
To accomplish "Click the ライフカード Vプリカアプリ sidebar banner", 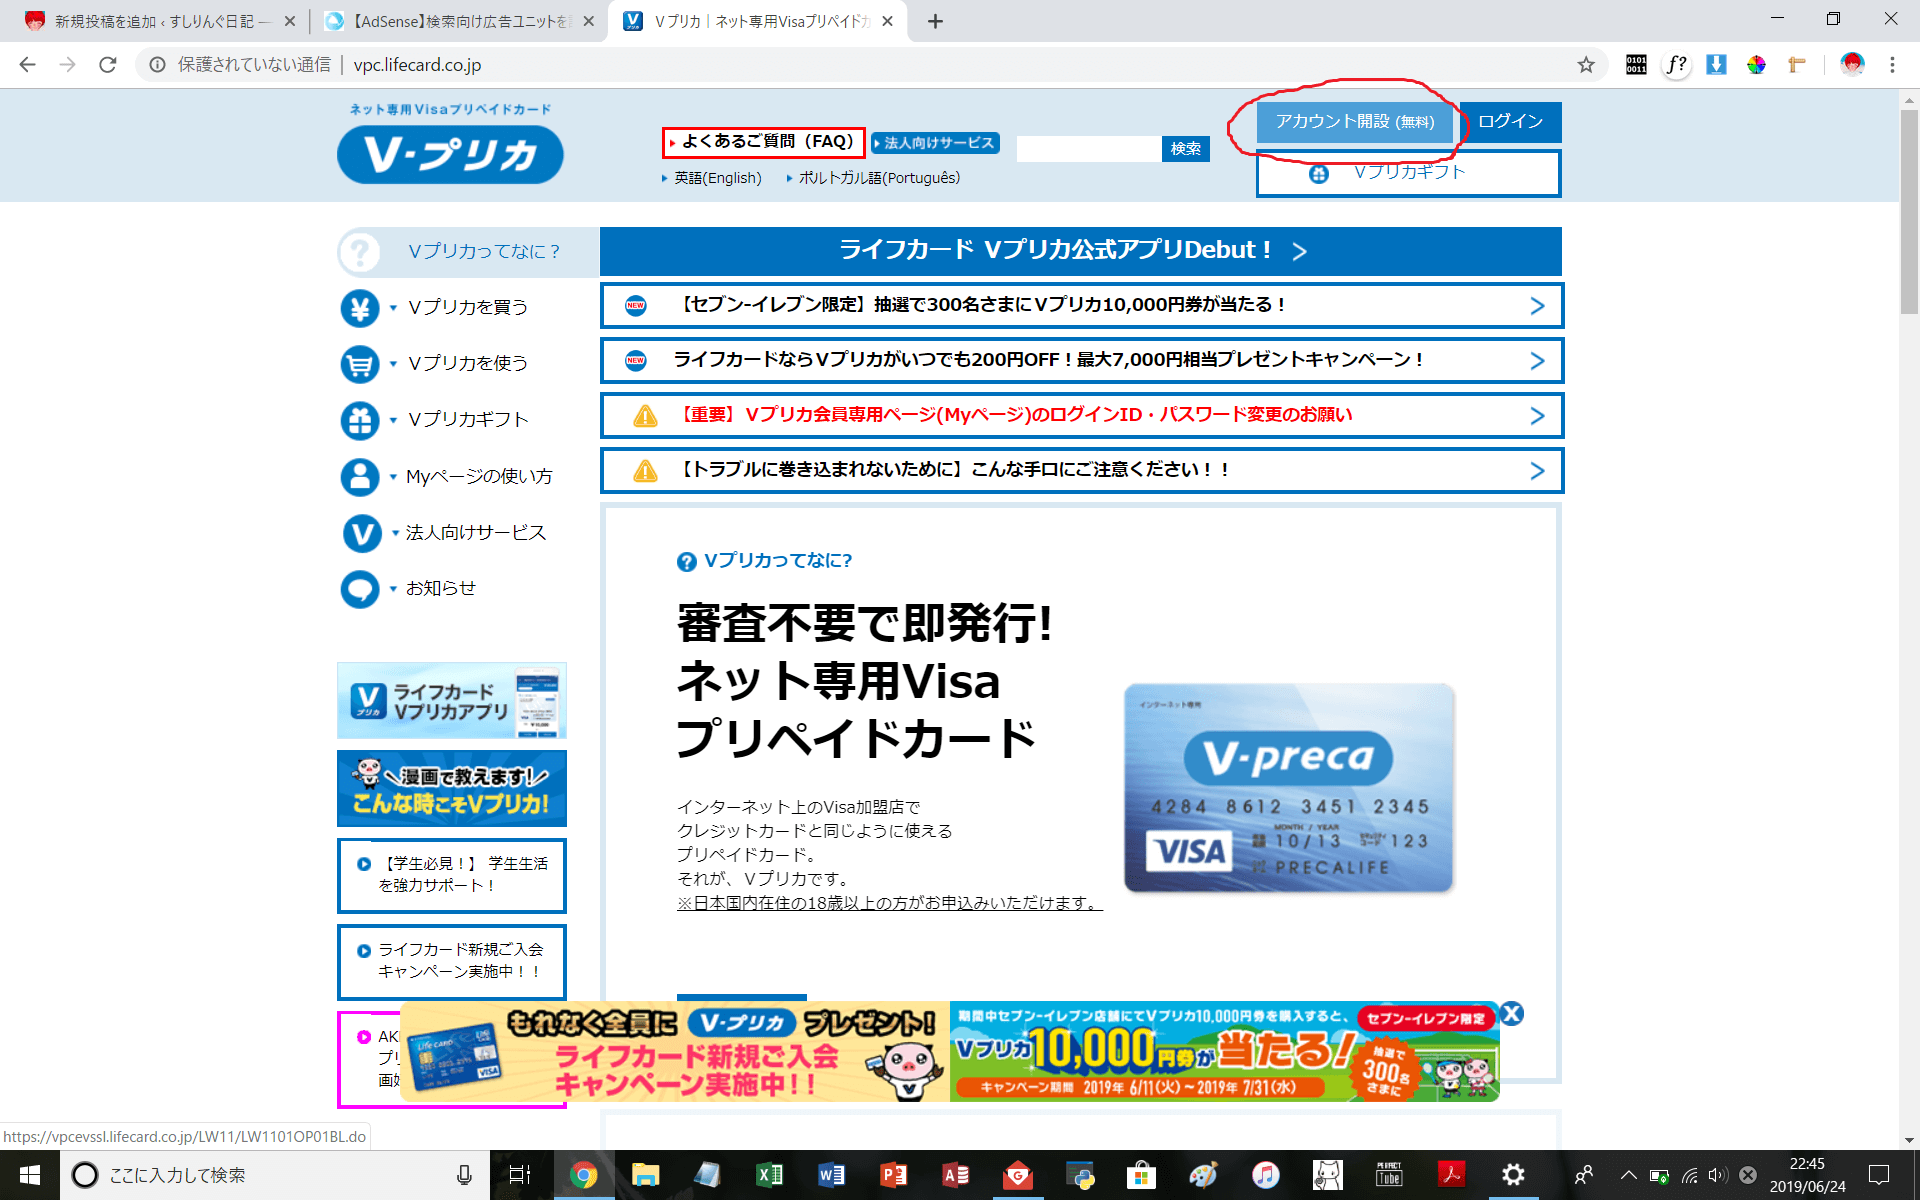I will [x=451, y=700].
